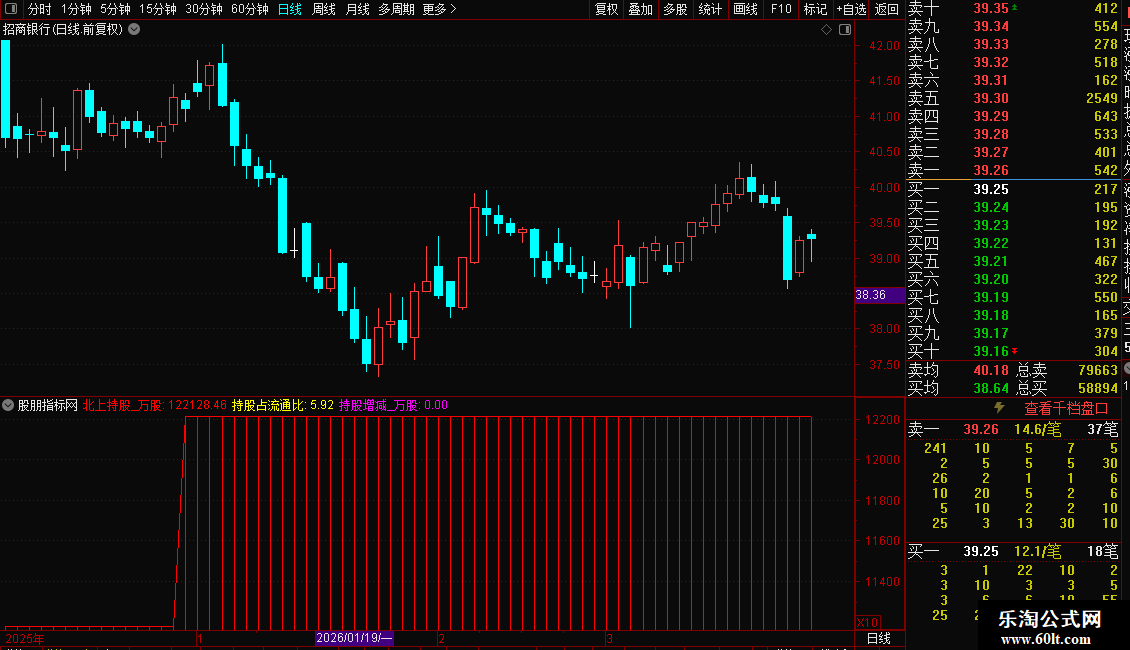Screen dimensions: 1130x650
Task: Click 叠加 overlay button
Action: (x=640, y=9)
